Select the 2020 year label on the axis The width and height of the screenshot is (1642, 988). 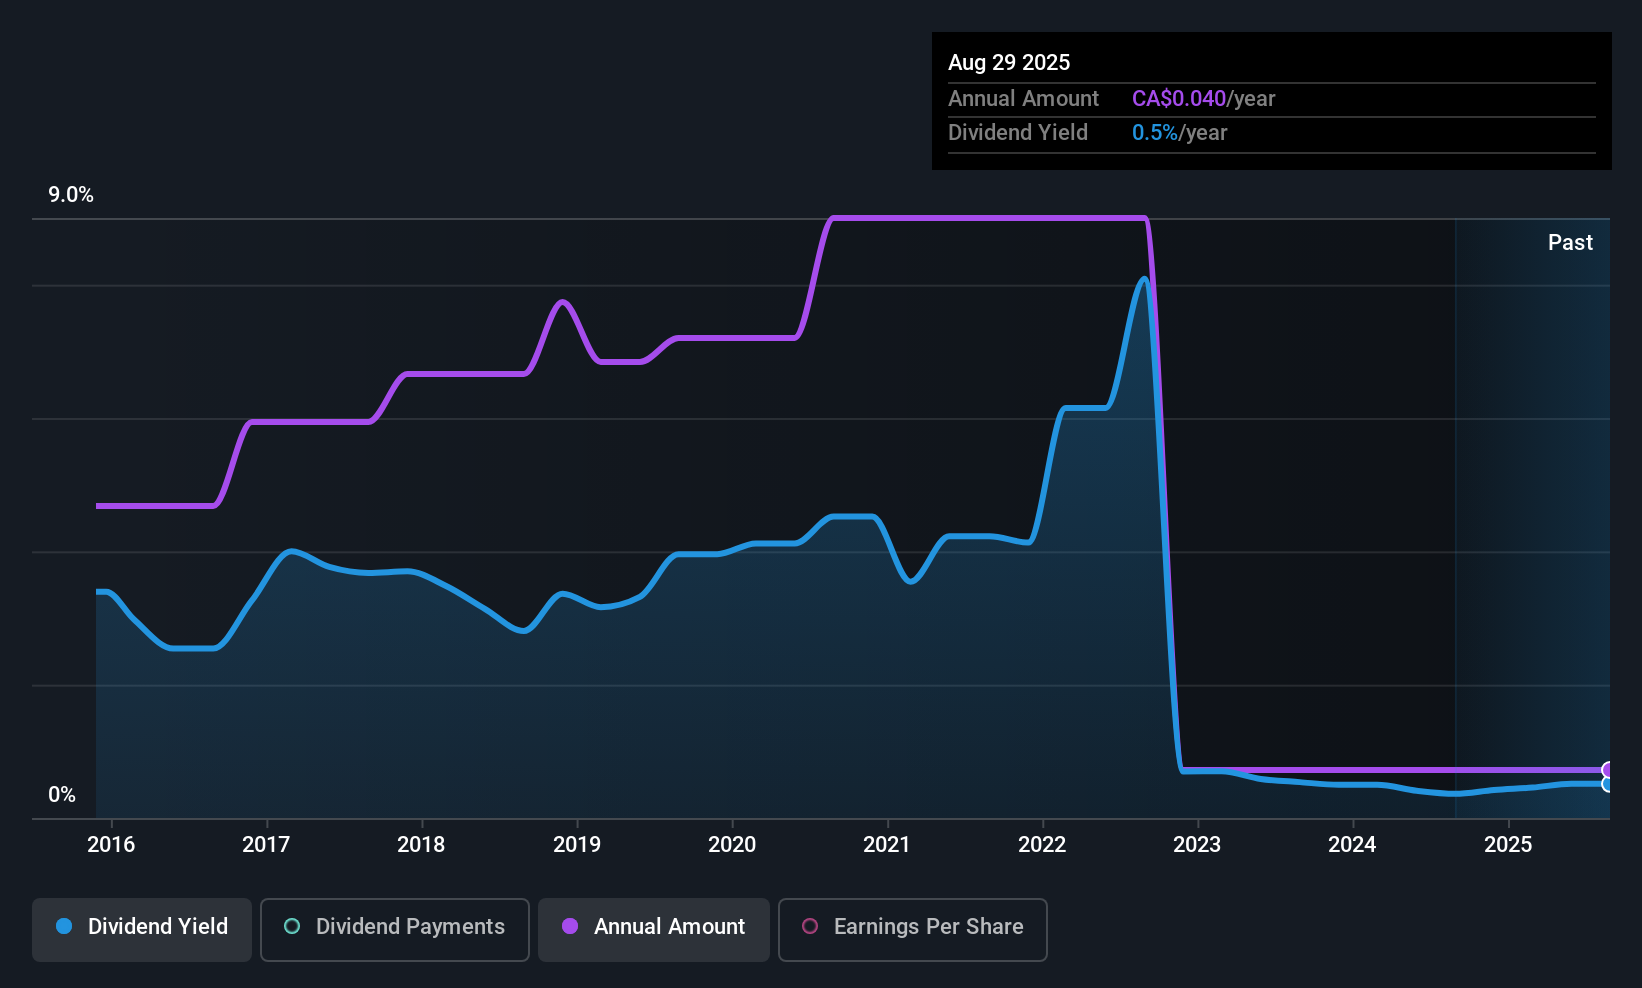point(732,844)
